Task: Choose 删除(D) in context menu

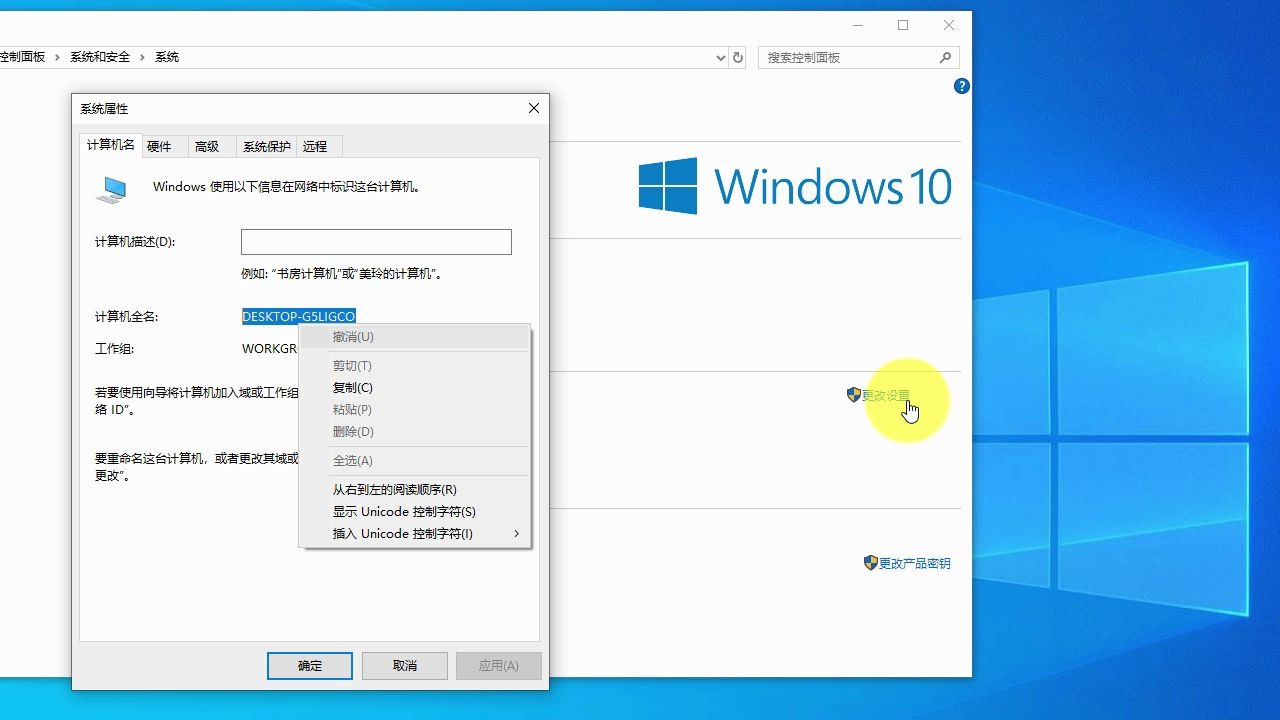Action: pyautogui.click(x=415, y=432)
